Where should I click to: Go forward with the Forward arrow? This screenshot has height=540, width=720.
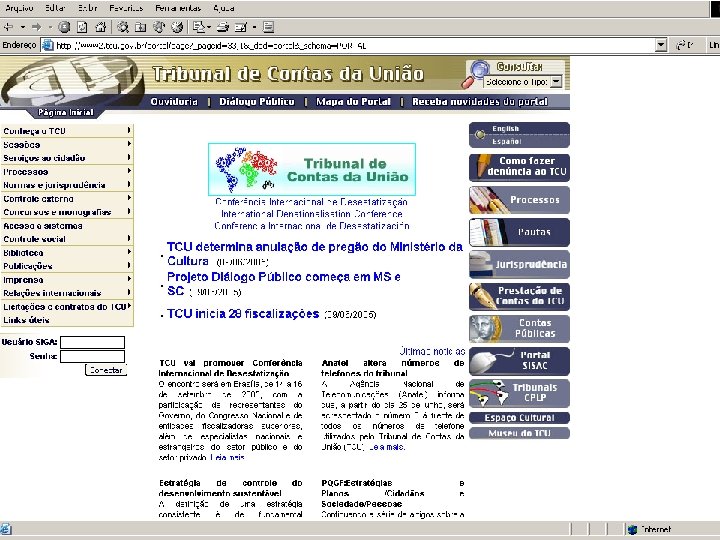click(x=36, y=27)
